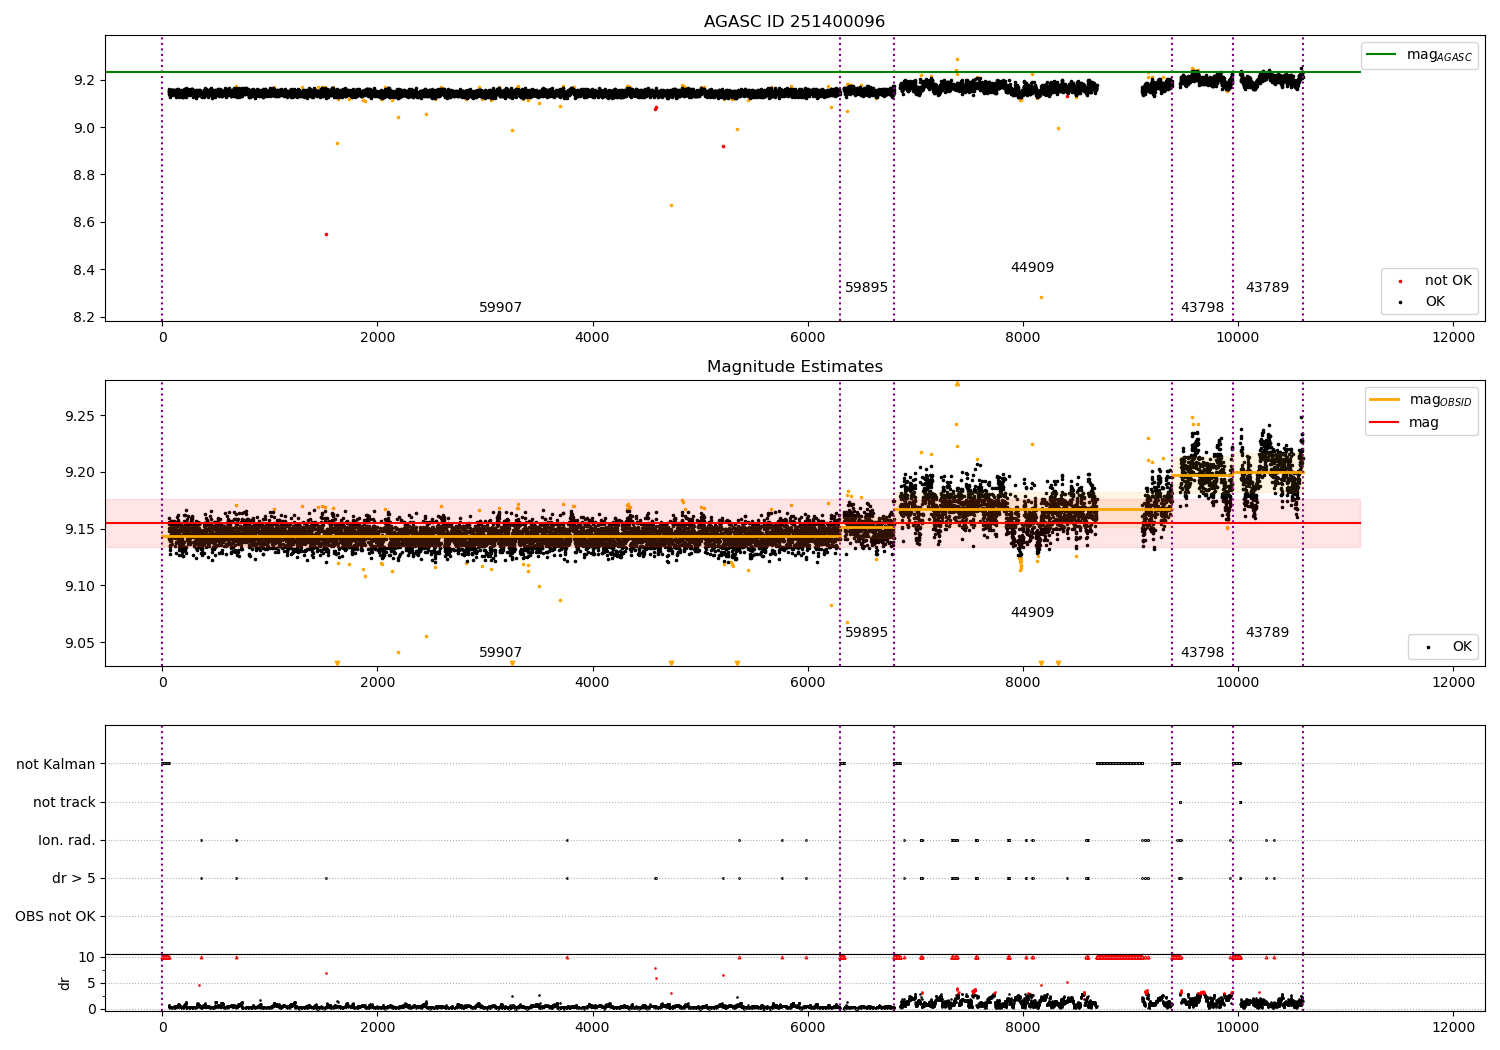Select the OK legend entry in Magnitude Estimates plot
This screenshot has height=1050, width=1500.
pyautogui.click(x=1446, y=647)
